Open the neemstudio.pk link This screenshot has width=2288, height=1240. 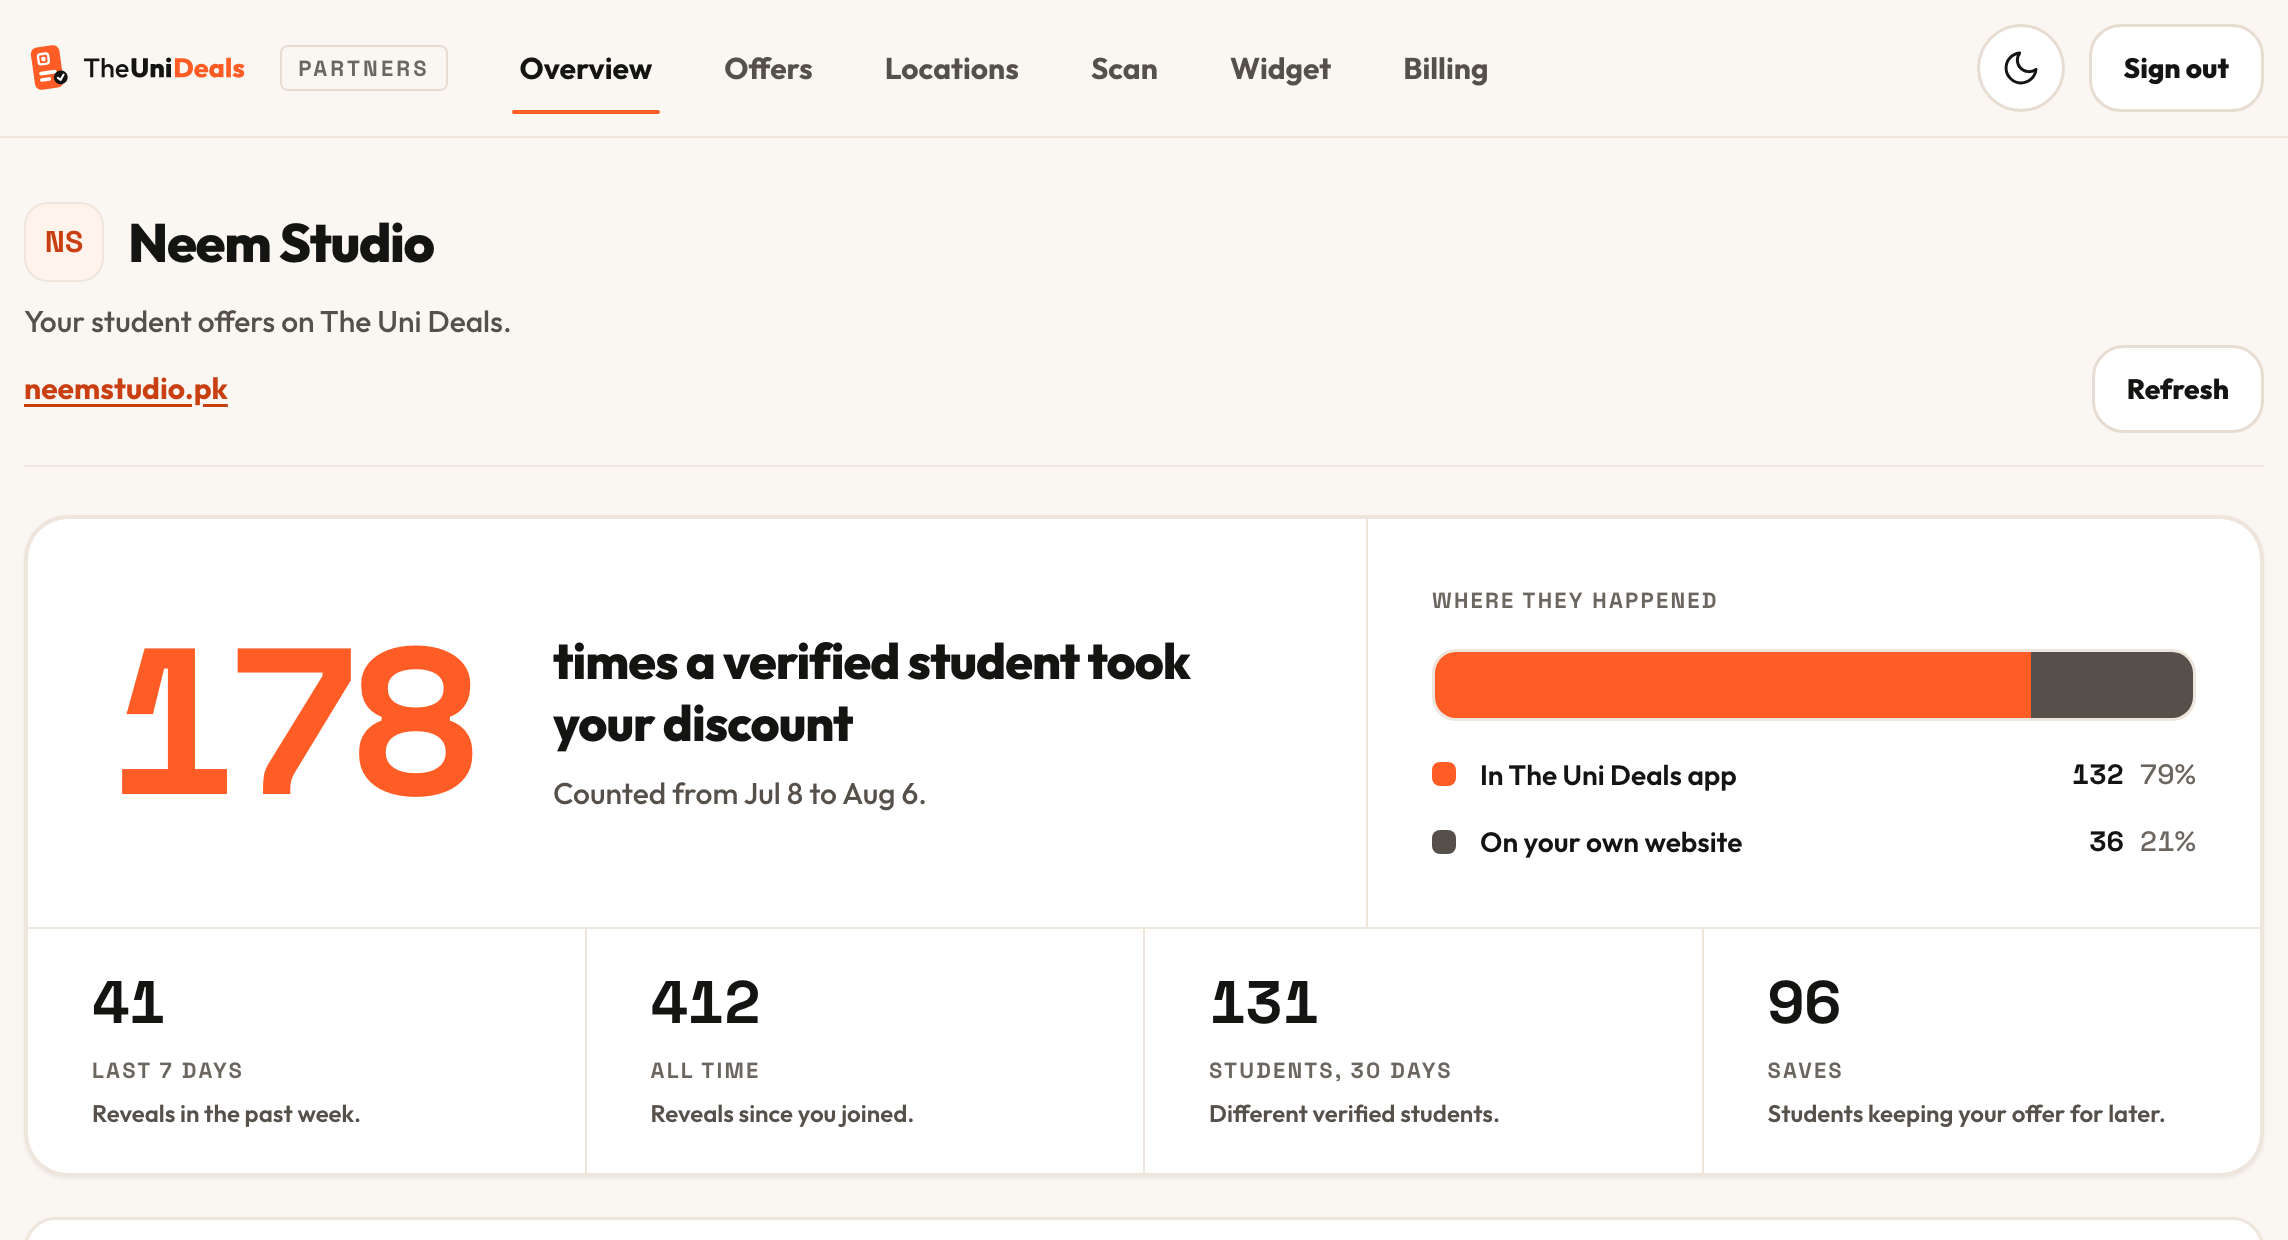point(126,389)
